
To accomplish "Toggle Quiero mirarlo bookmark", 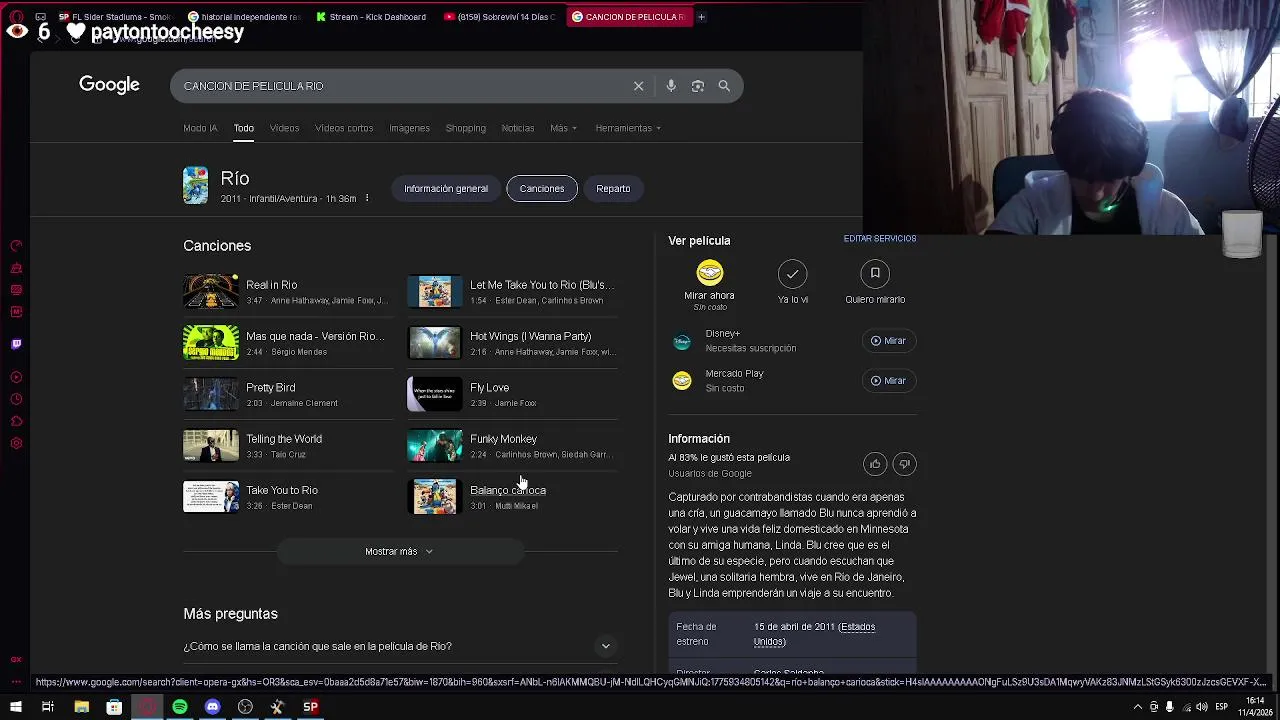I will pos(875,273).
